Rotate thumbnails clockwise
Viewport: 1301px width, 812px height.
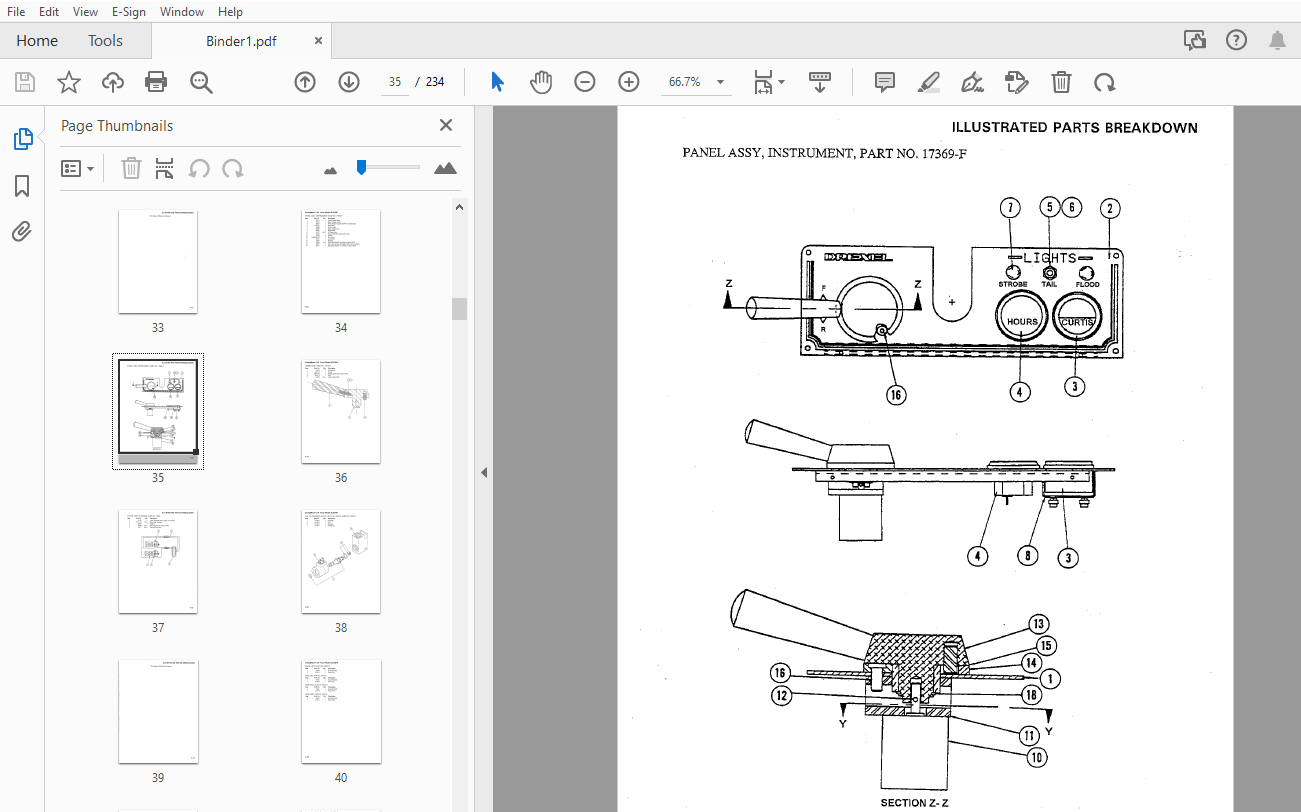point(233,168)
